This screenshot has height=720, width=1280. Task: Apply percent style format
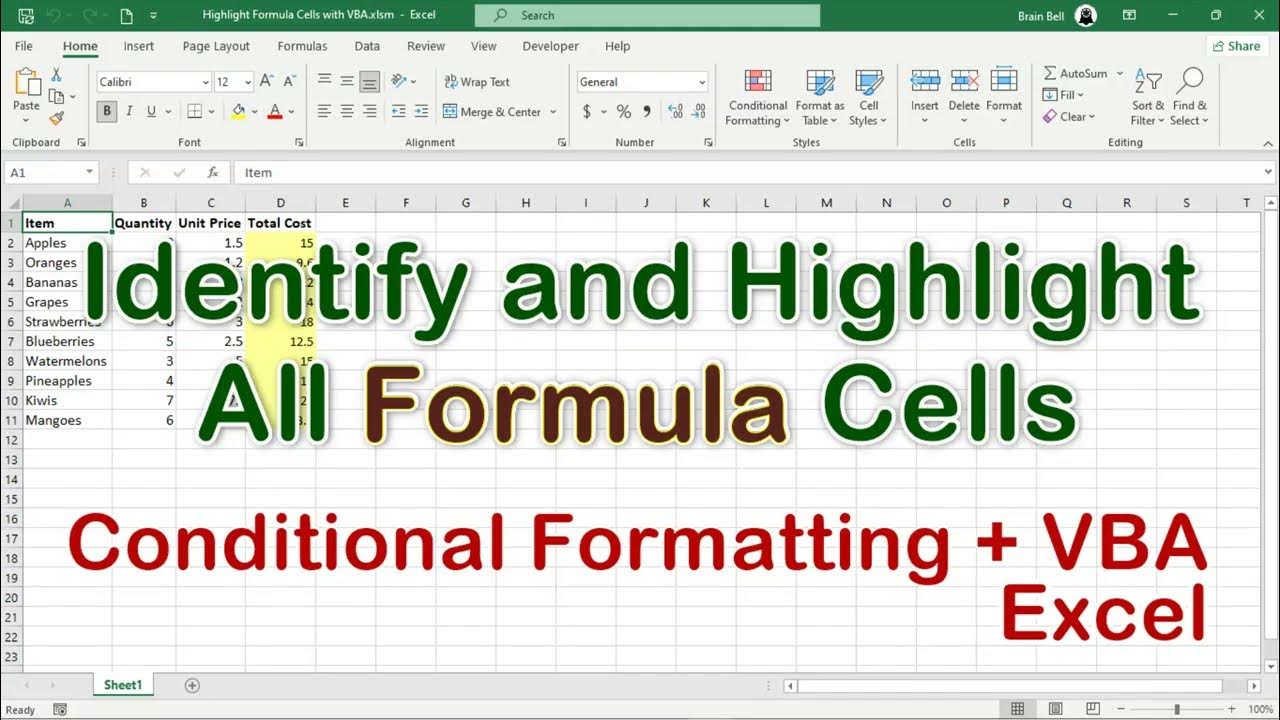pos(624,112)
